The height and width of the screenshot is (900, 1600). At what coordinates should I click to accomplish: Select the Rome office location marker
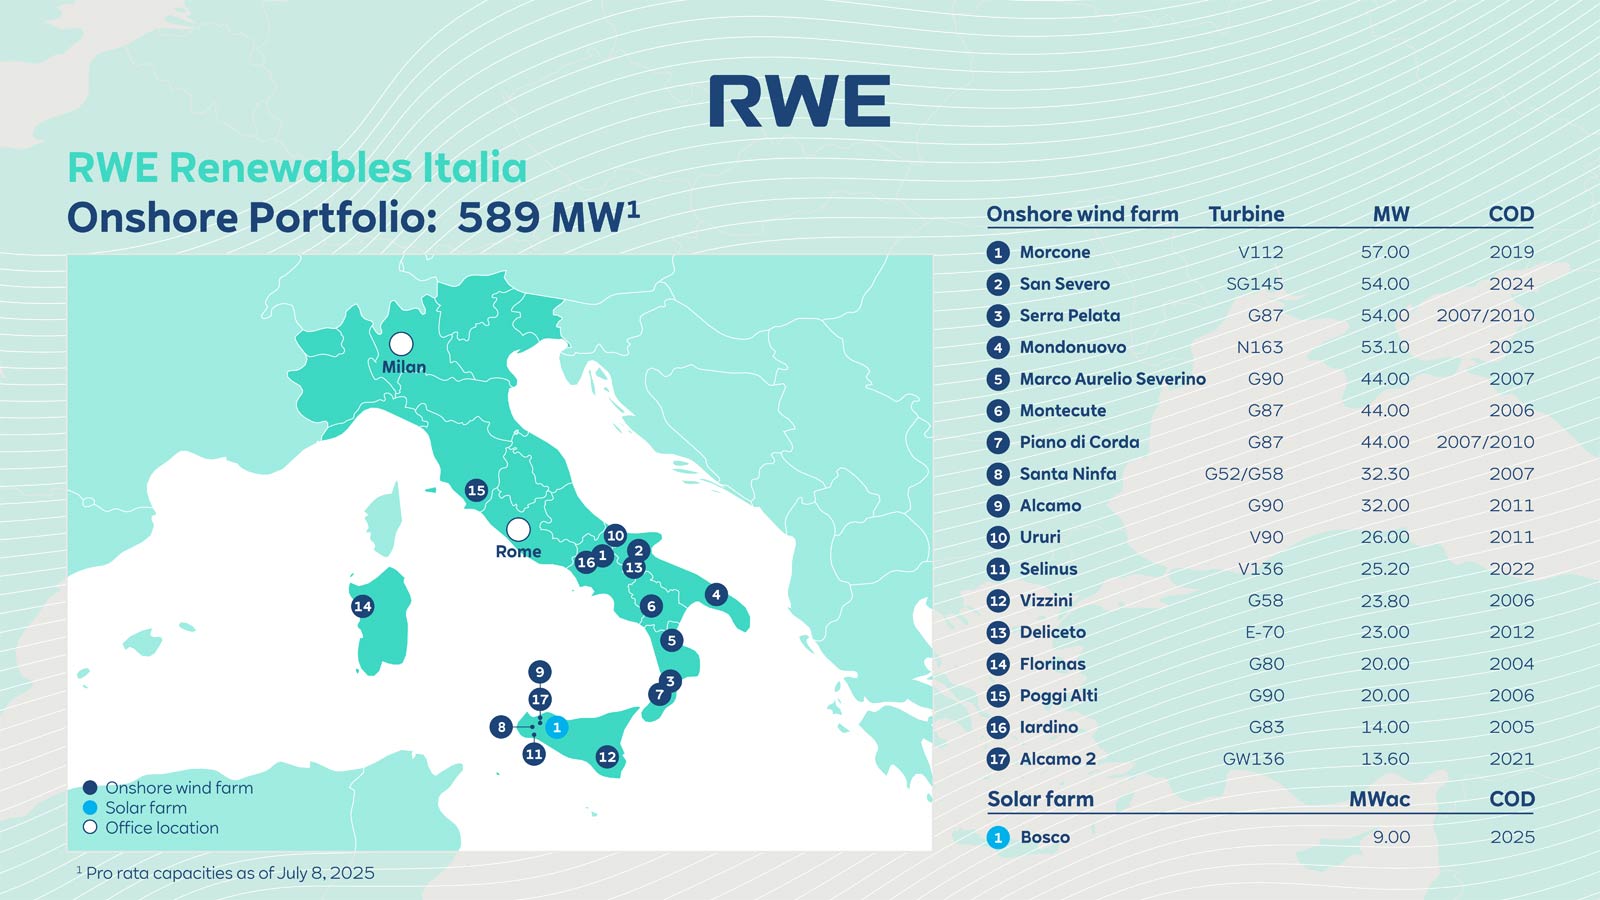pos(519,527)
